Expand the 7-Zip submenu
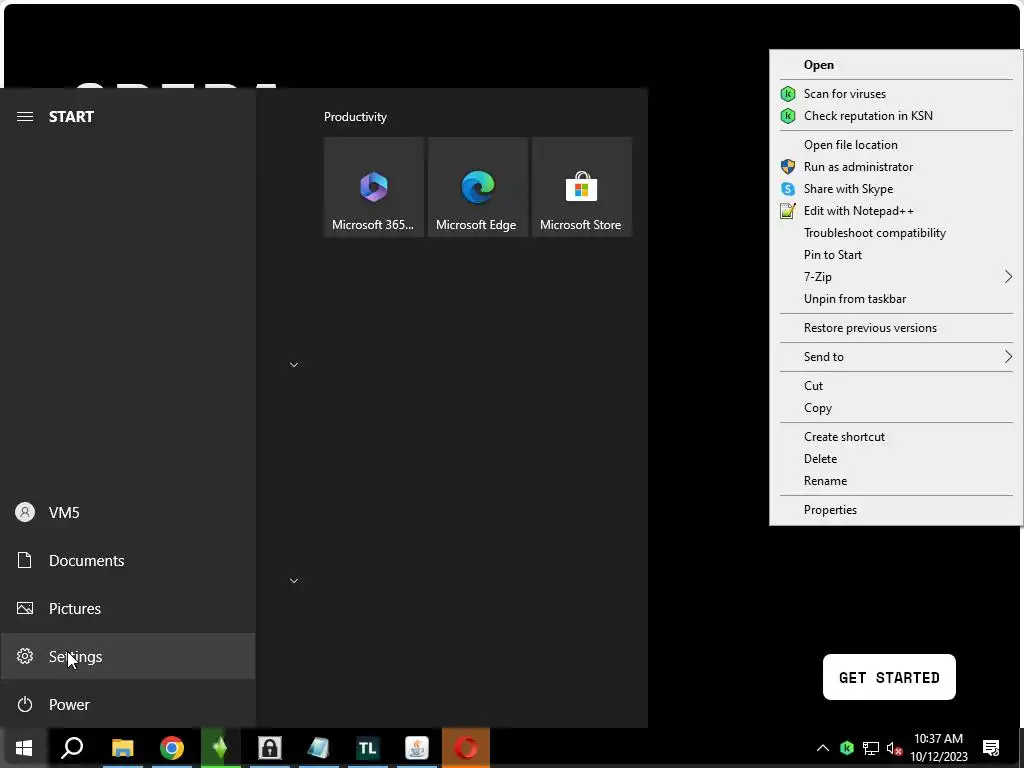Image resolution: width=1024 pixels, height=768 pixels. (x=896, y=277)
